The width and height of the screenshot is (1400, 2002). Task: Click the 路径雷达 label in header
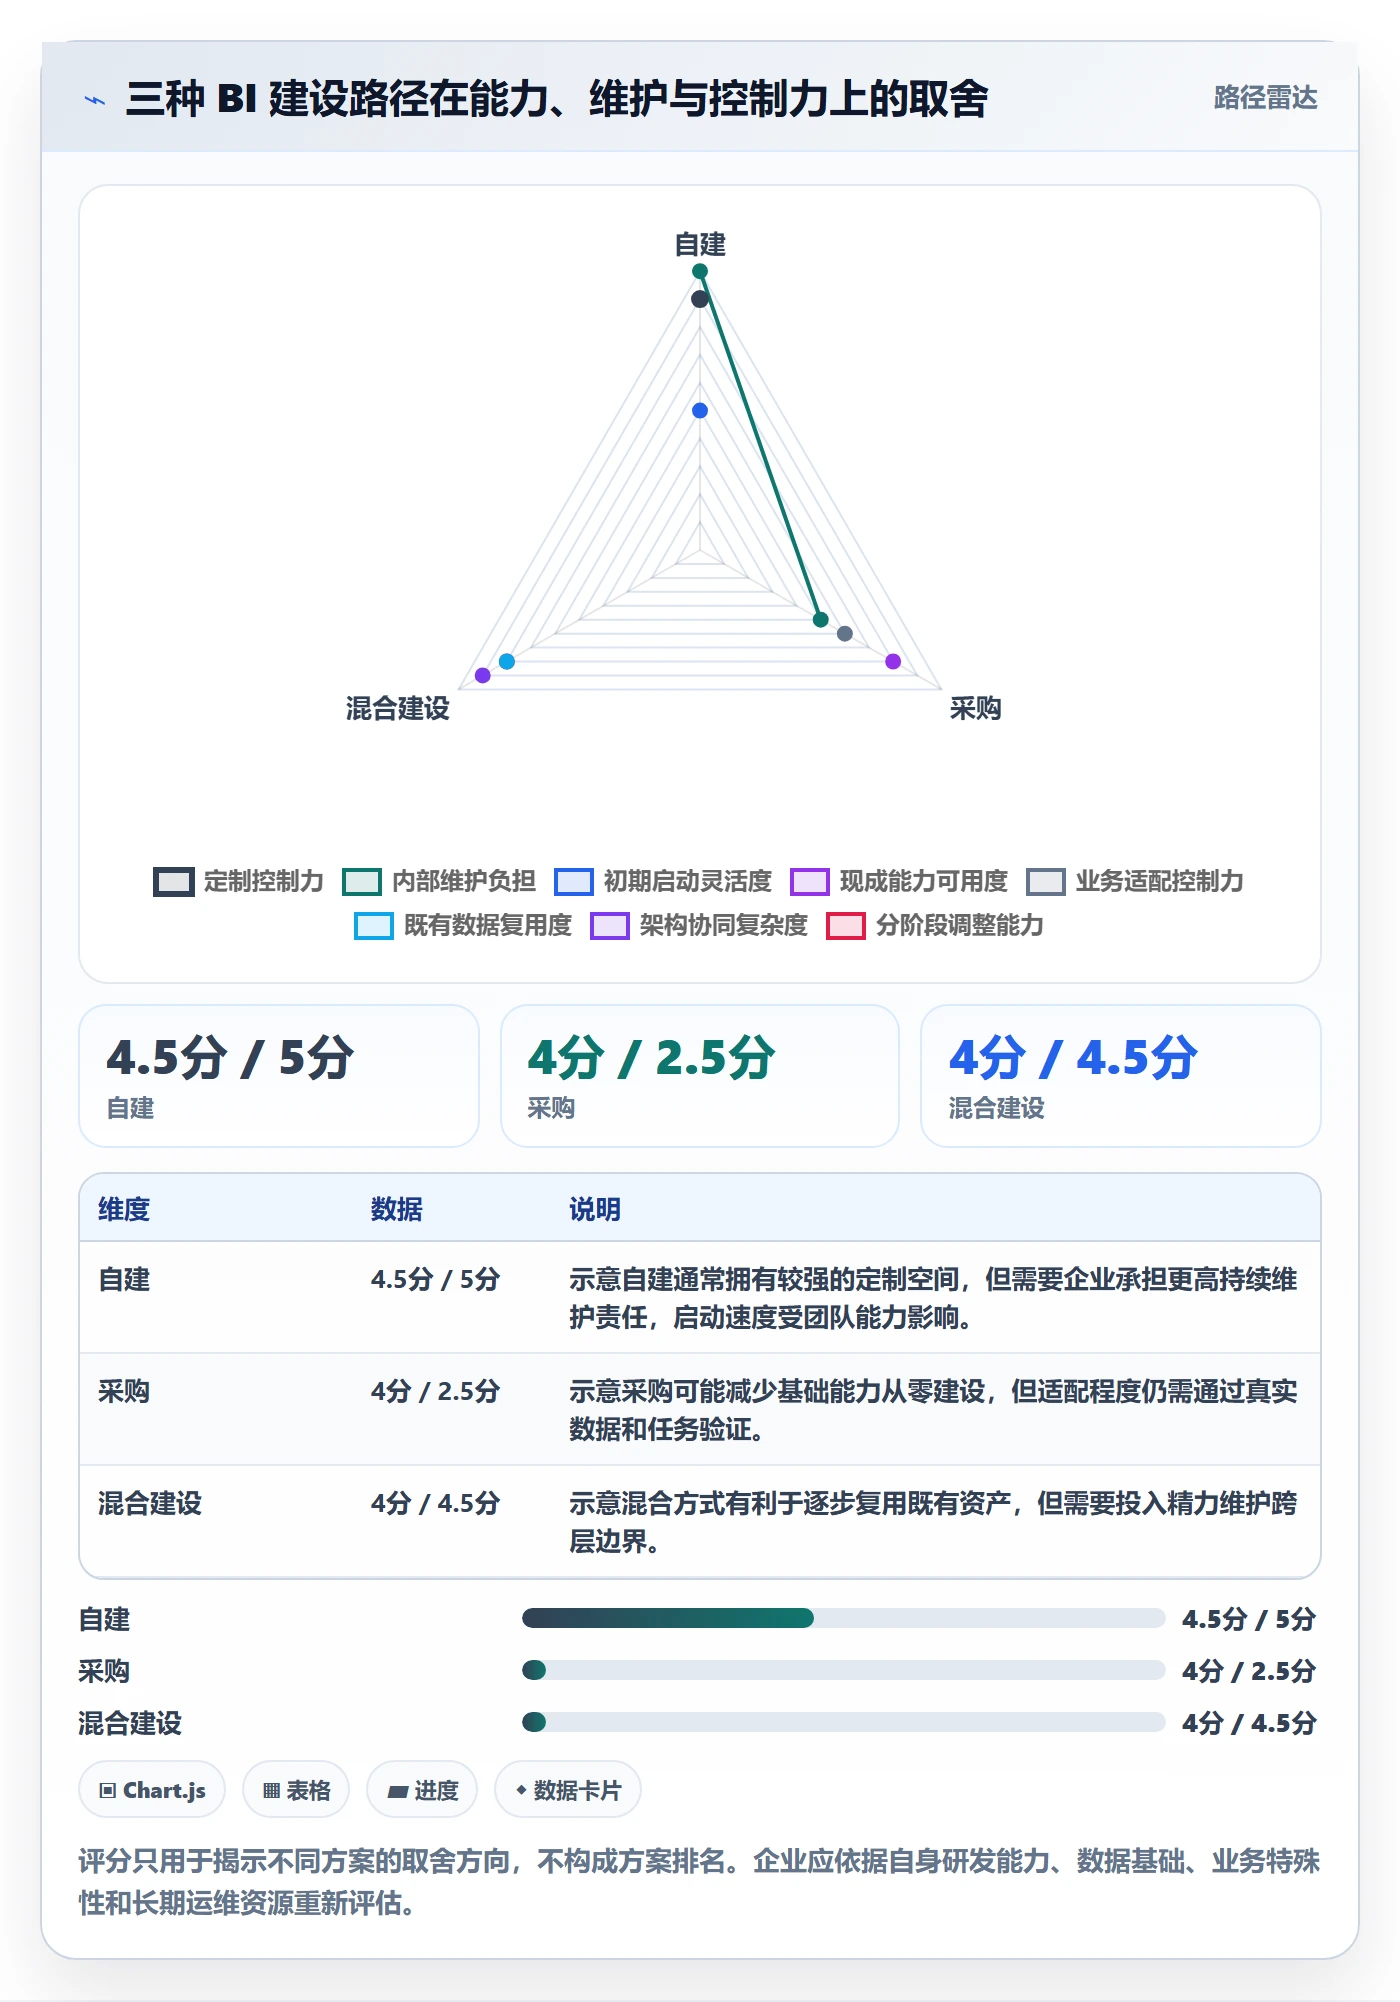(x=1265, y=98)
